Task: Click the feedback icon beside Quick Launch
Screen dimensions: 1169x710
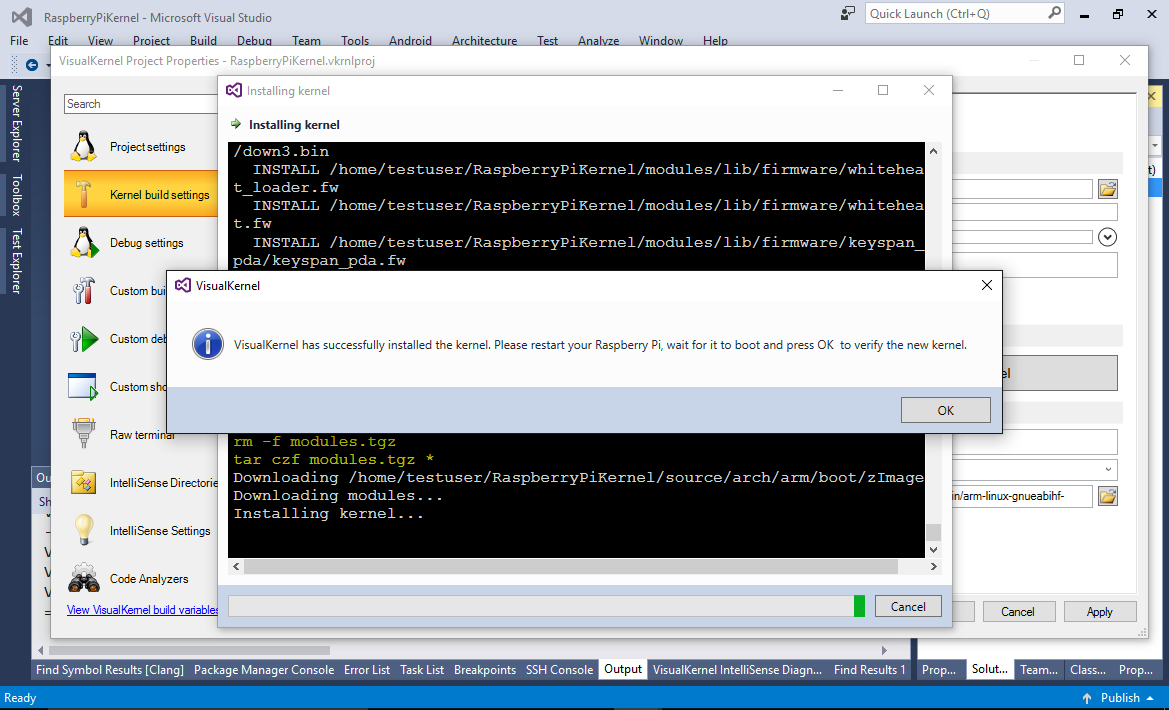Action: point(848,13)
